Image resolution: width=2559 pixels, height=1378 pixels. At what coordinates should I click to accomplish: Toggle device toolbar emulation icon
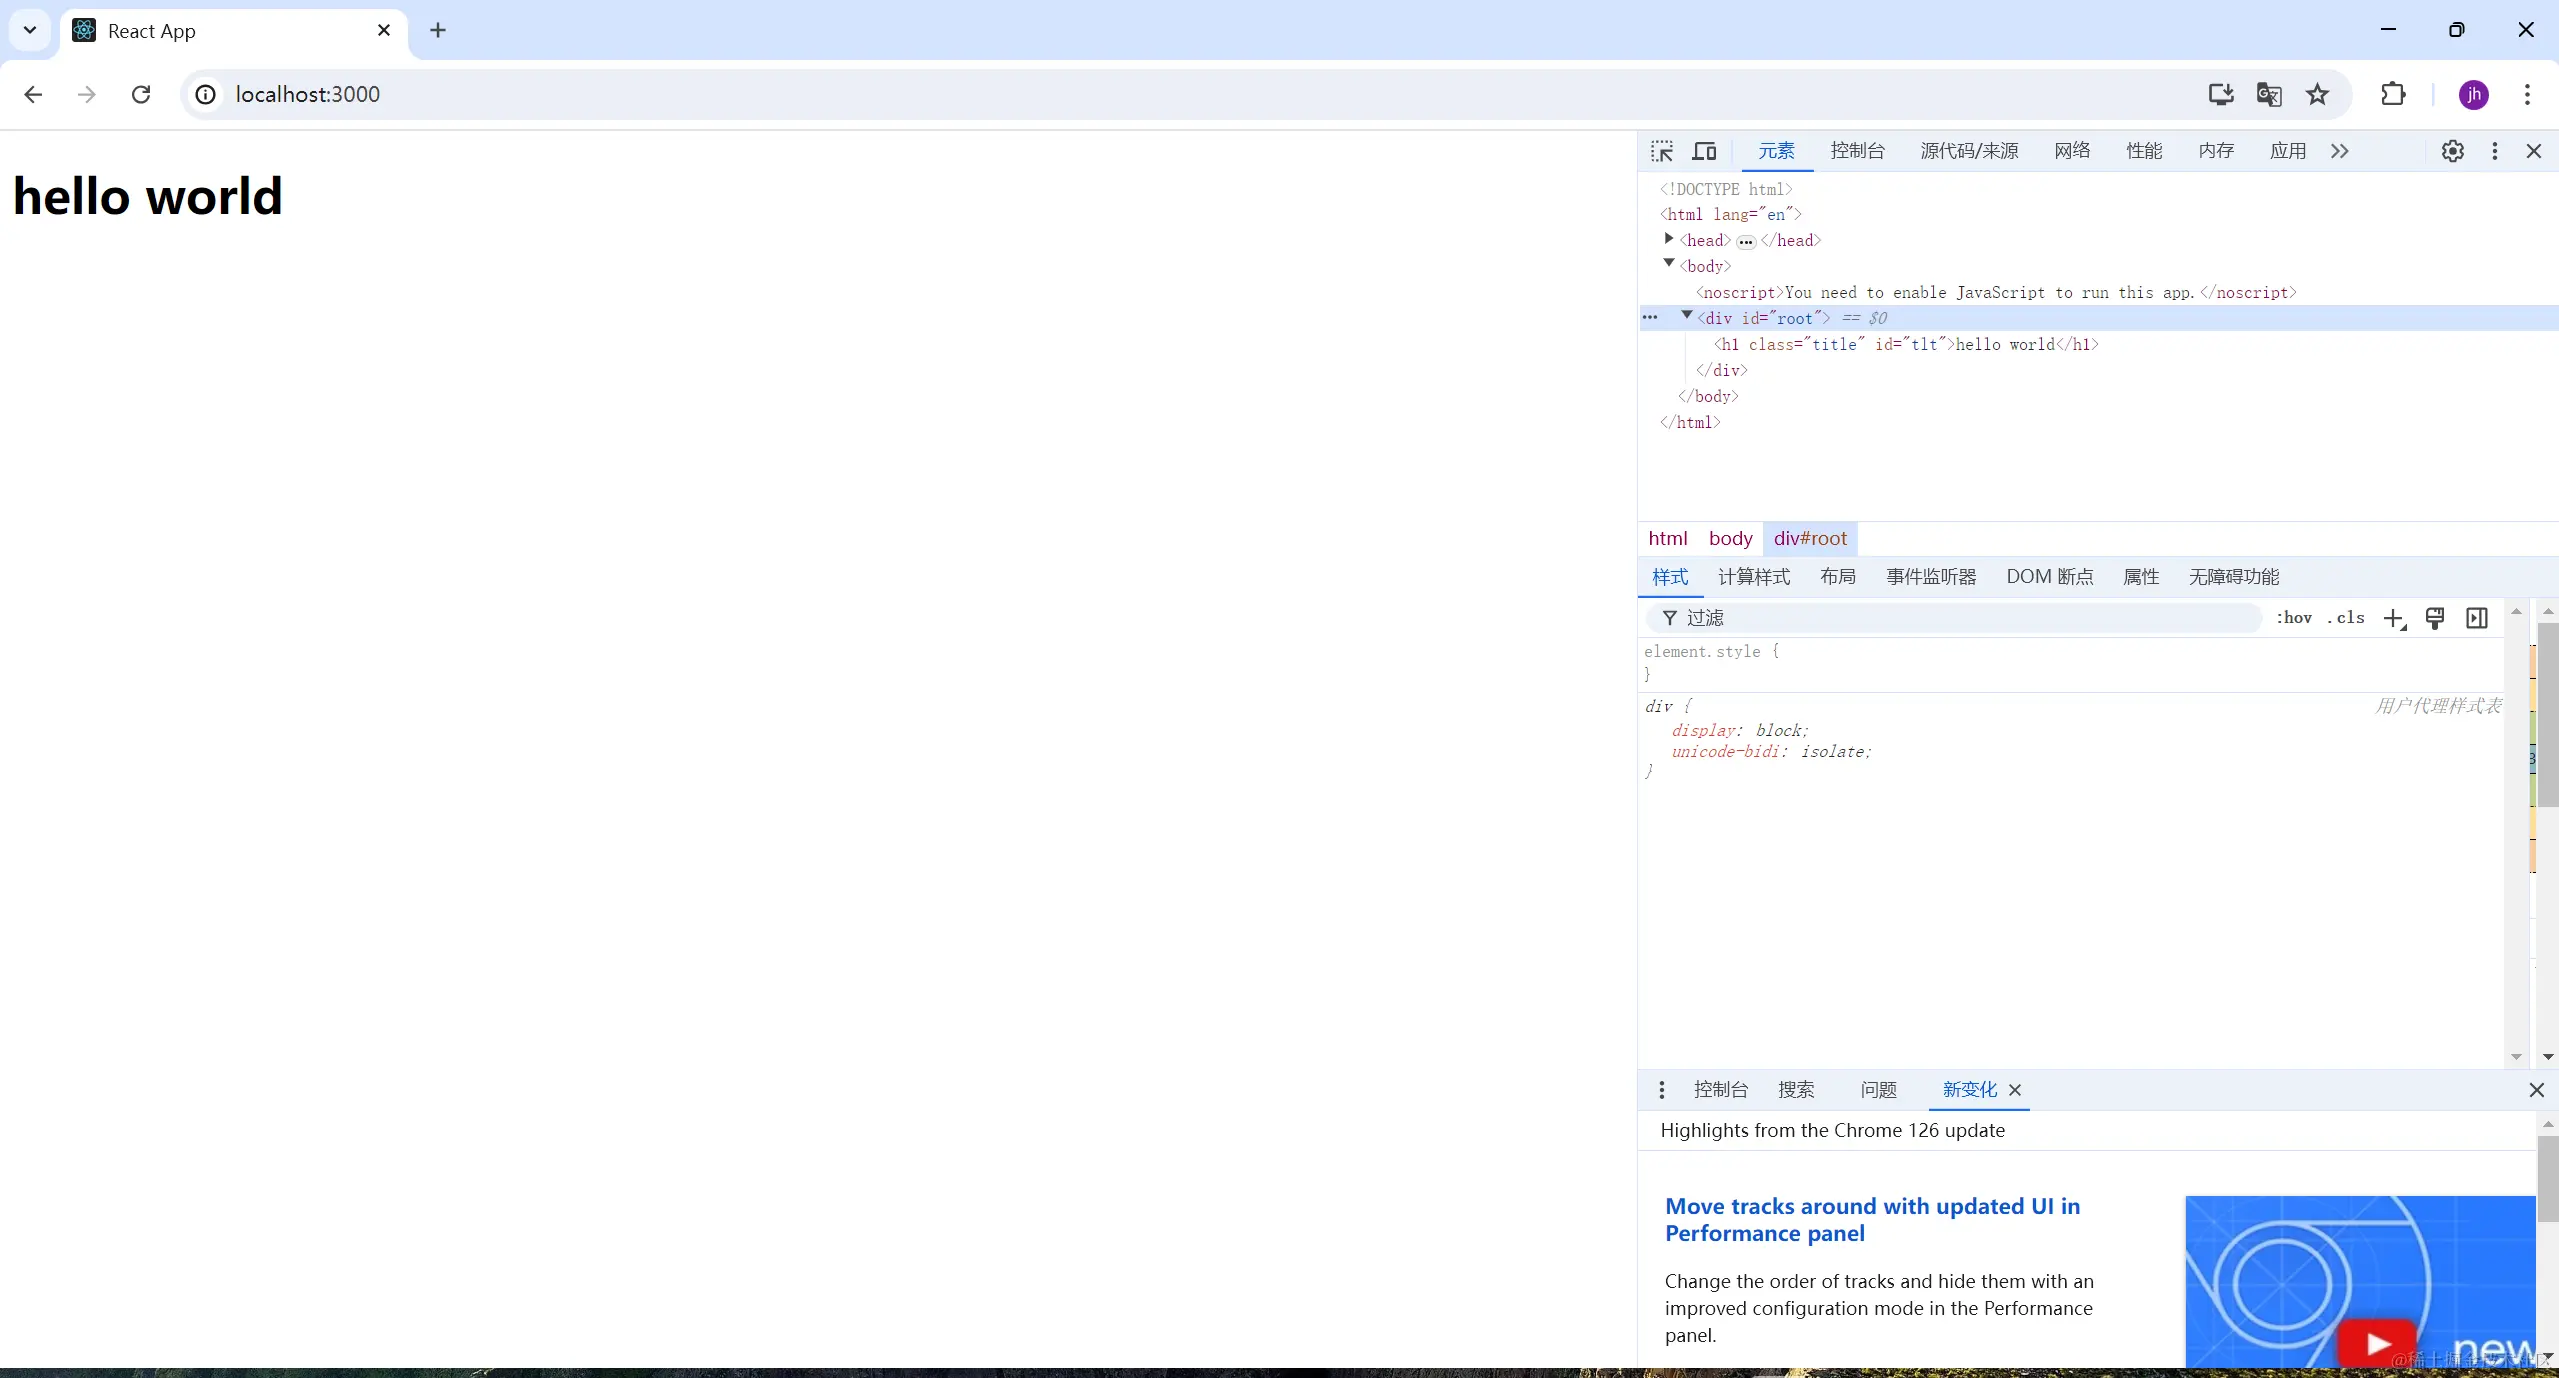[x=1704, y=151]
